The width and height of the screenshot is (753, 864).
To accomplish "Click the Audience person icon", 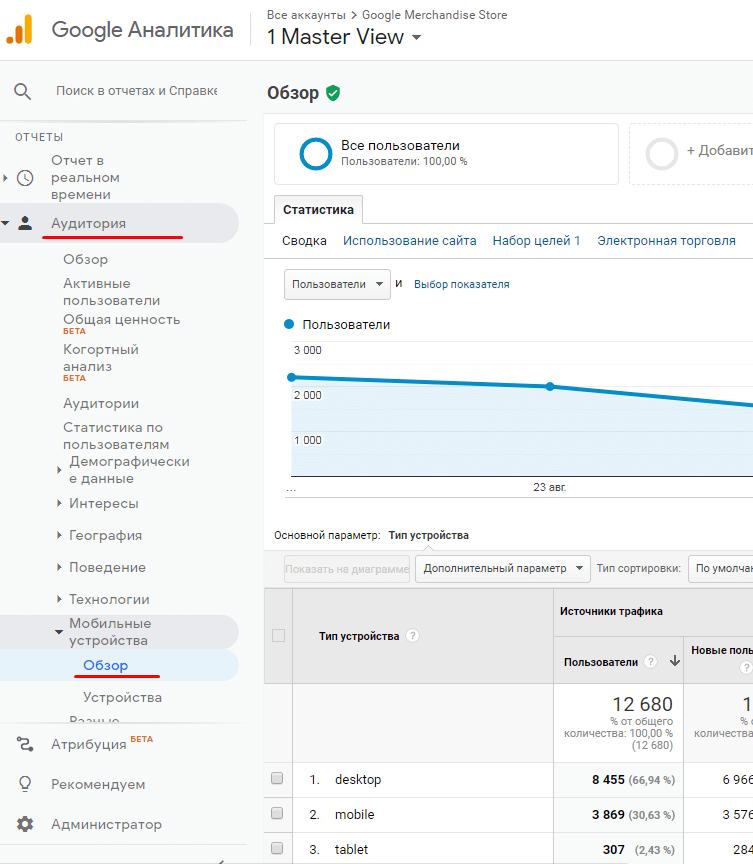I will (25, 223).
